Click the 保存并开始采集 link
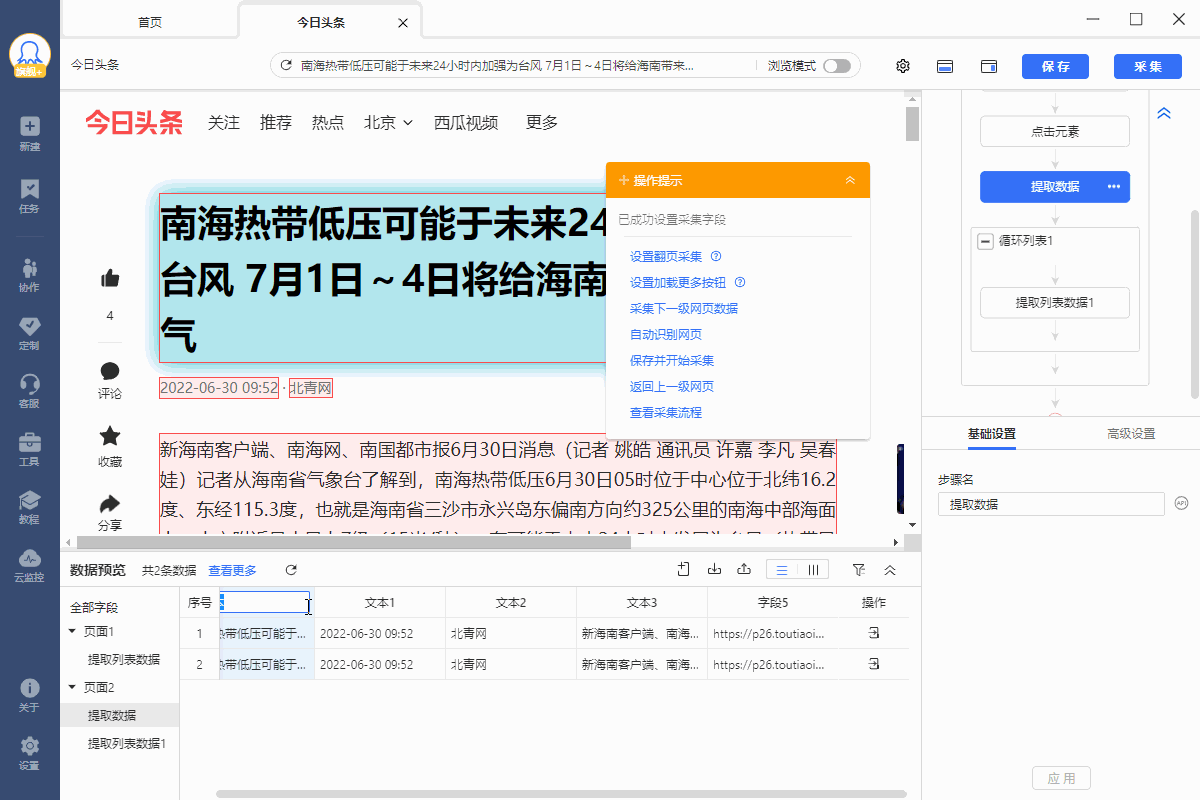Screen dimensions: 1200x800 (x=672, y=360)
